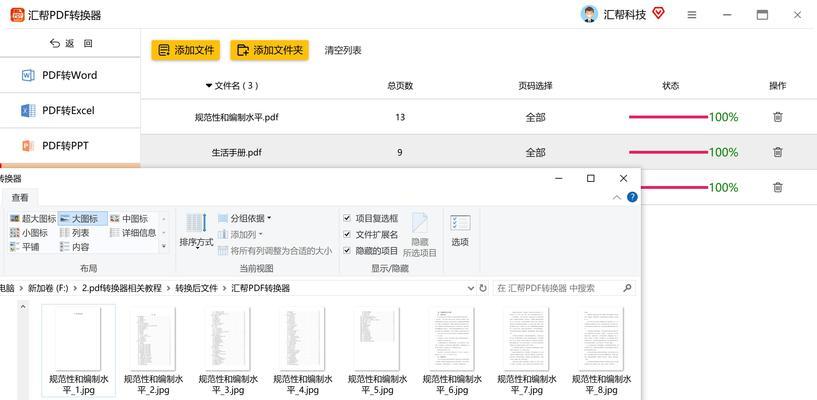Open Explorer 选项 folder options

click(460, 231)
